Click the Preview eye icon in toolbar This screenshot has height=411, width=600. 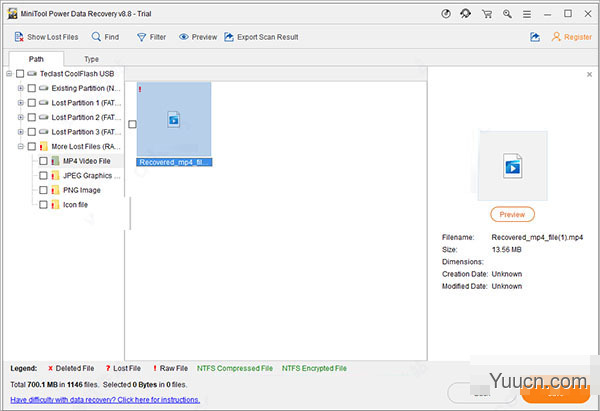click(184, 37)
